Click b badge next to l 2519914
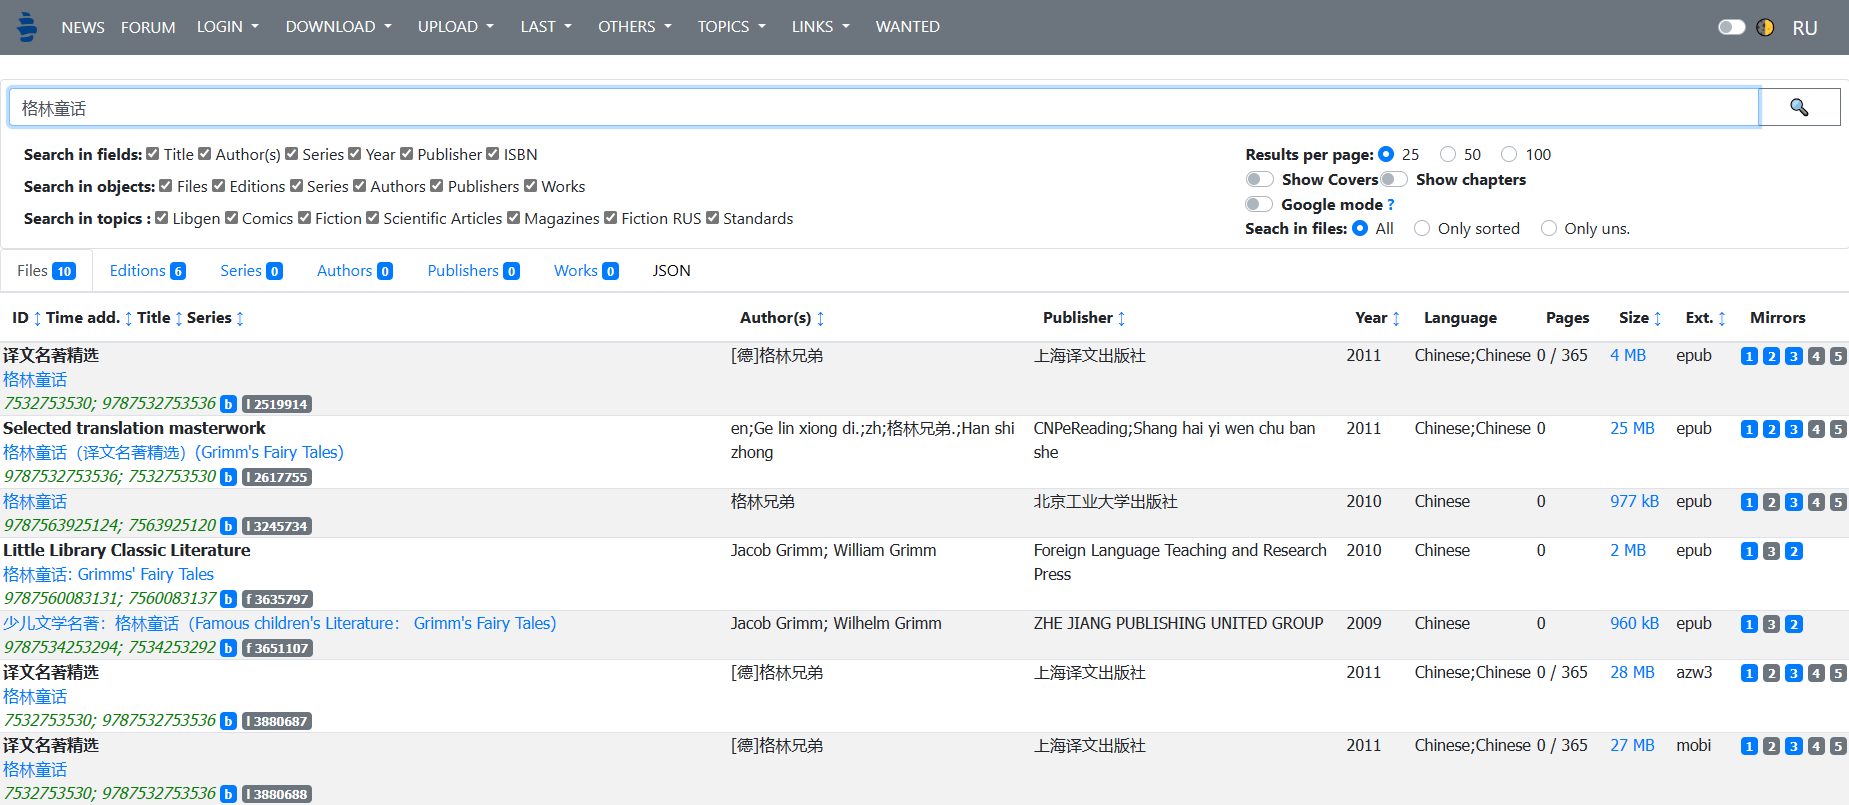 point(228,404)
